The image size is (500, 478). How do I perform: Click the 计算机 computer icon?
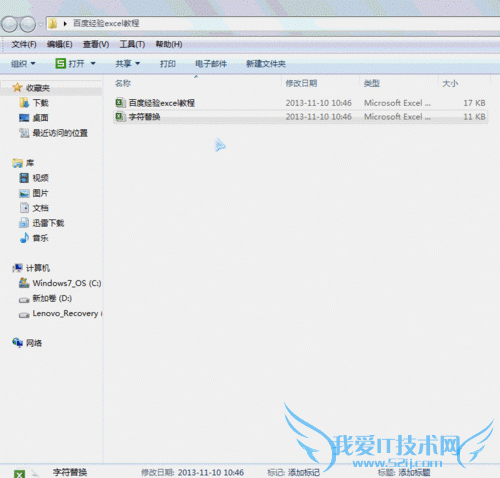pos(17,268)
